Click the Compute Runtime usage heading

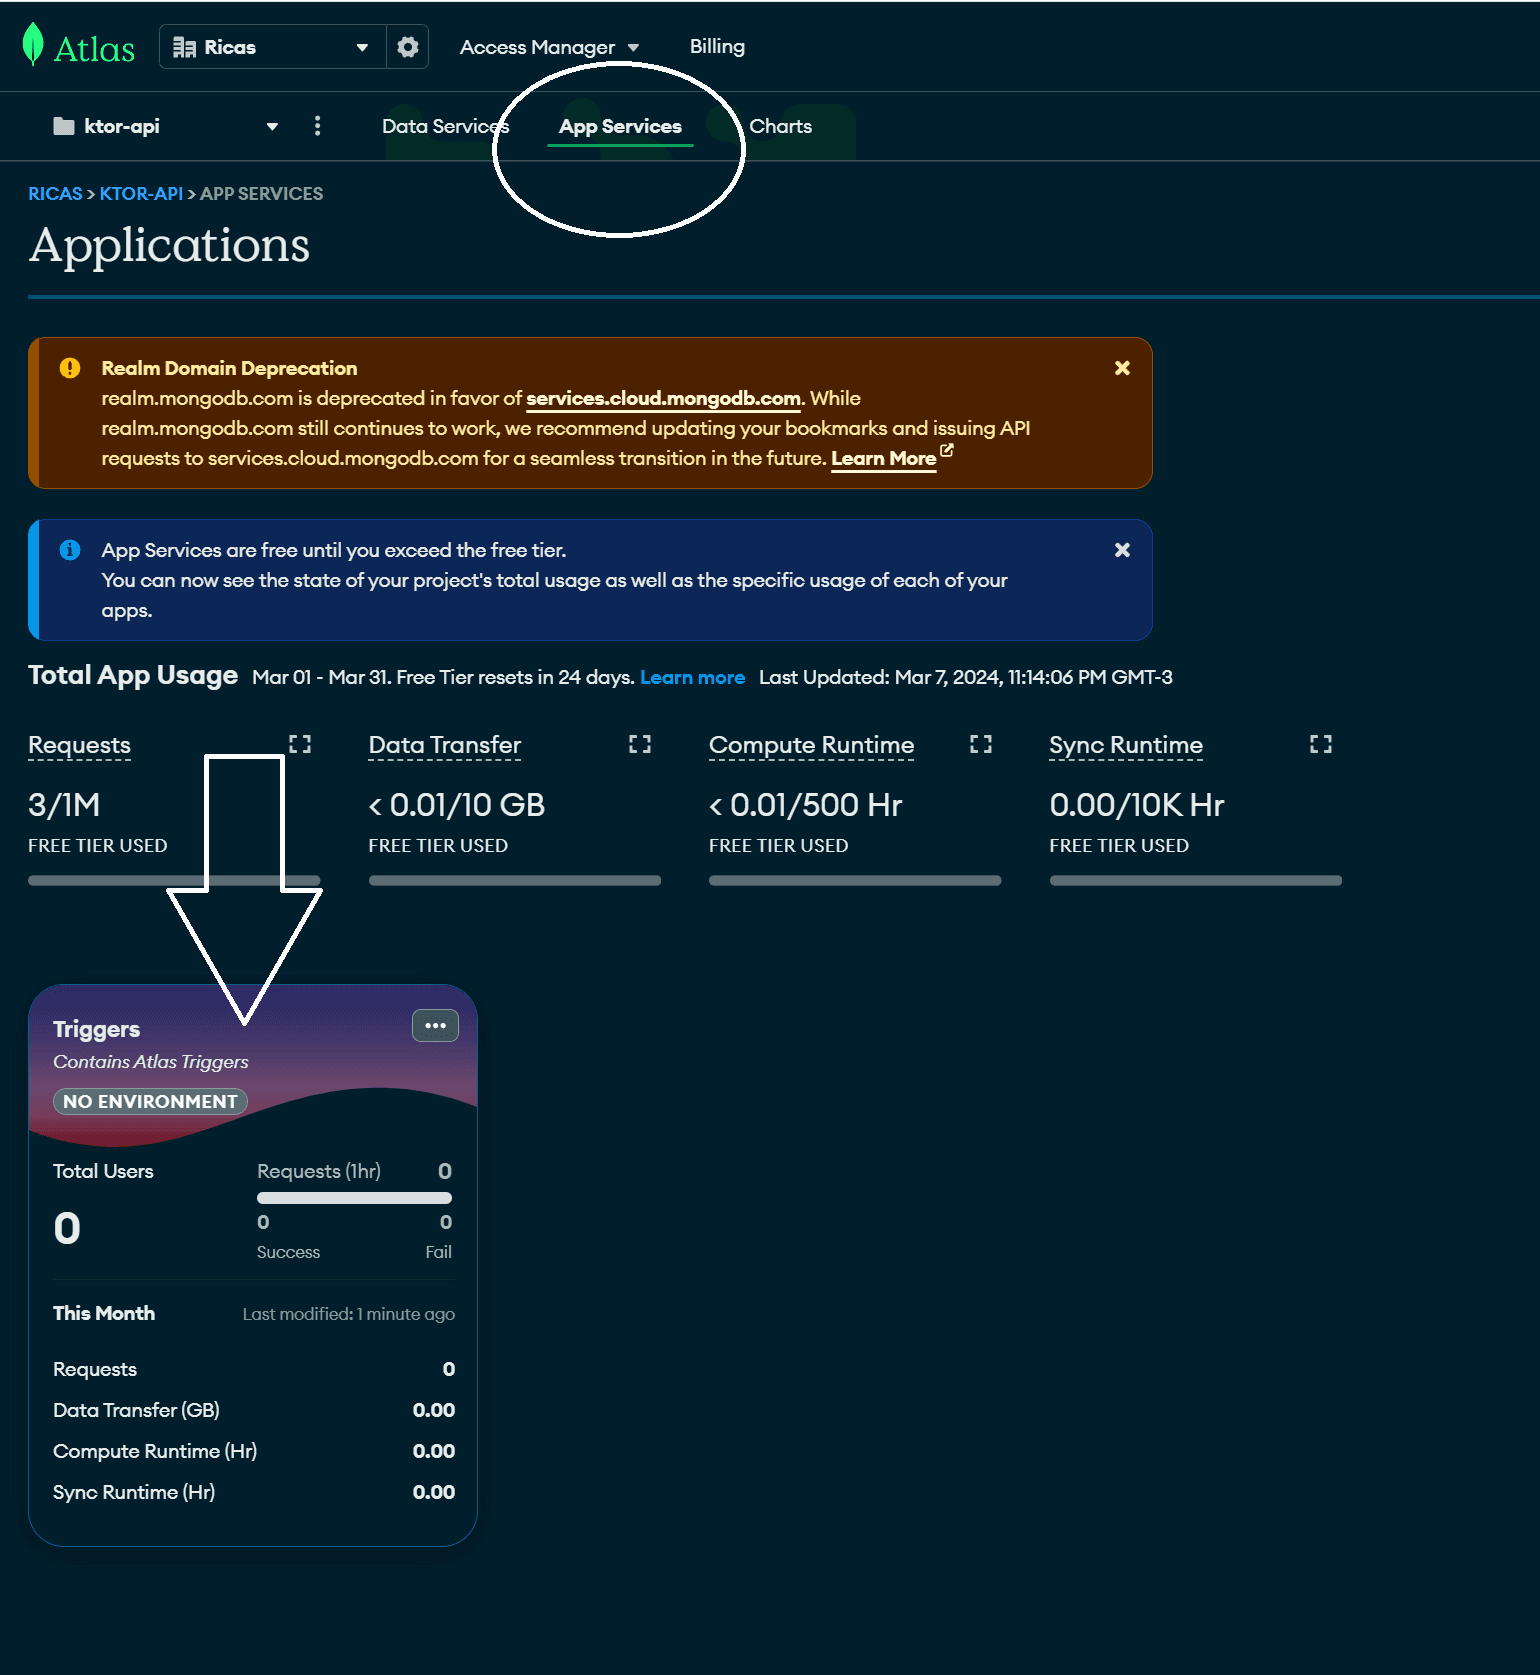[811, 745]
